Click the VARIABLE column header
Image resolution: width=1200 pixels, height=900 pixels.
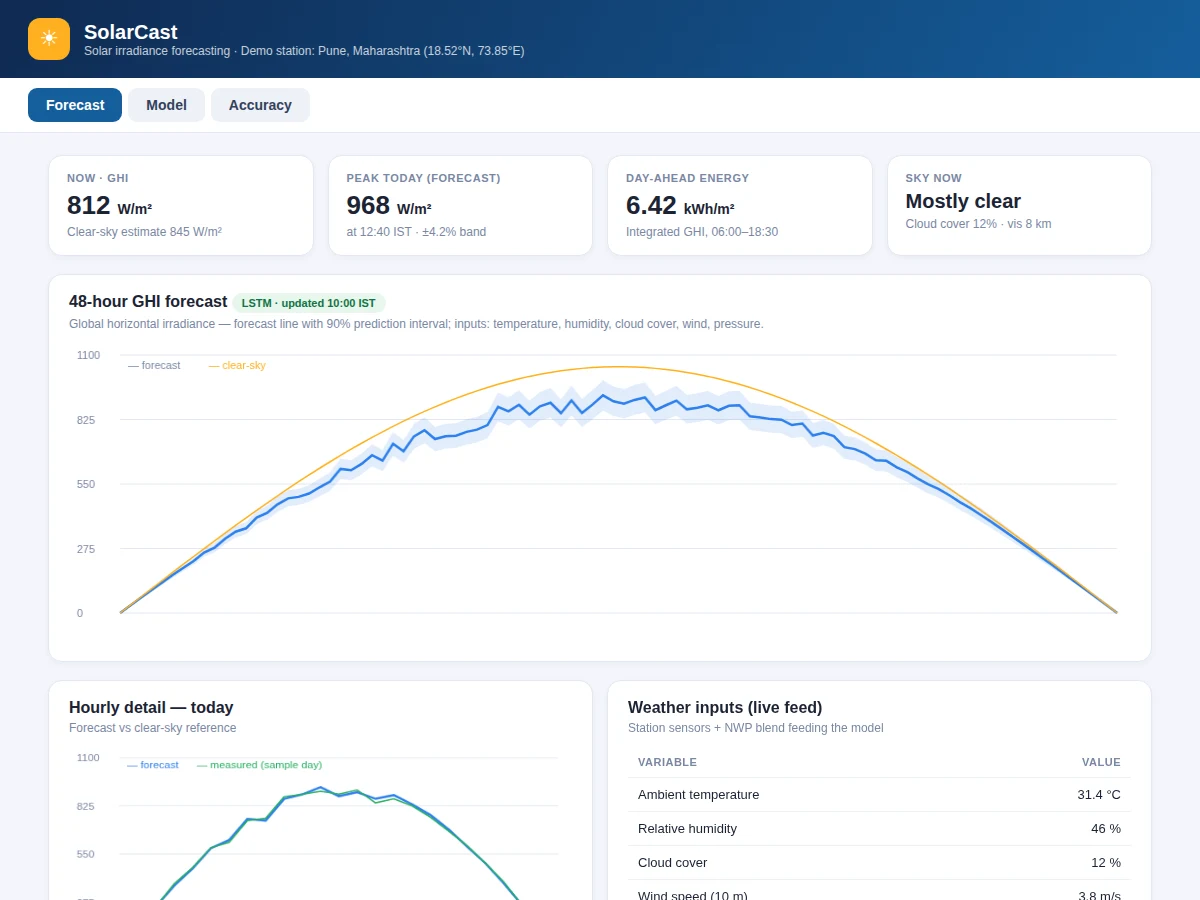click(667, 762)
